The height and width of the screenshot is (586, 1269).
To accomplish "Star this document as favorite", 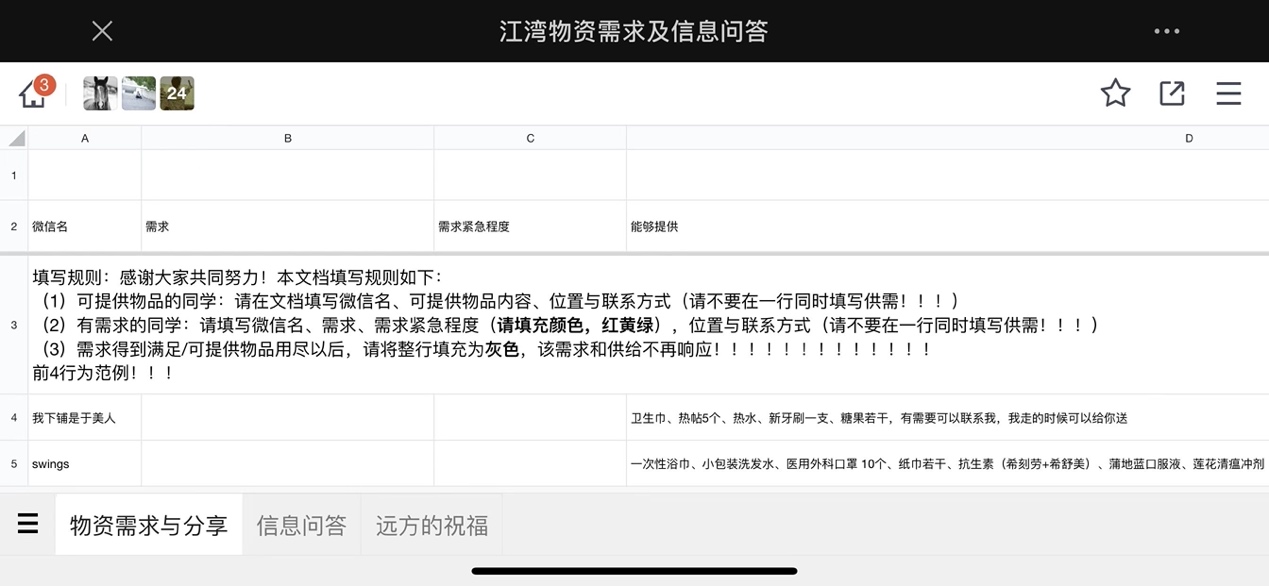I will coord(1115,93).
